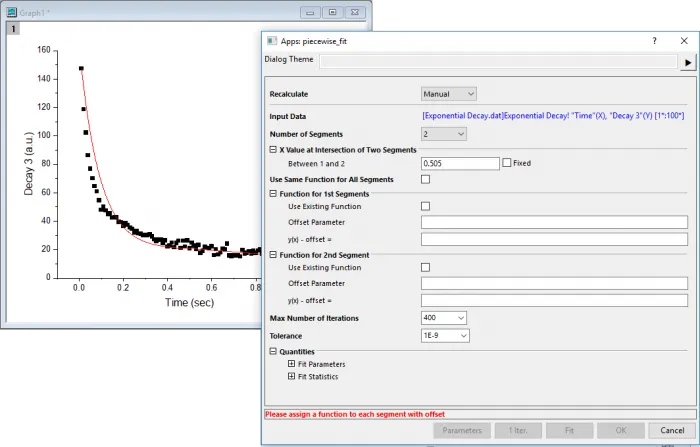Click the 160 tick label on Y axis

pyautogui.click(x=44, y=50)
